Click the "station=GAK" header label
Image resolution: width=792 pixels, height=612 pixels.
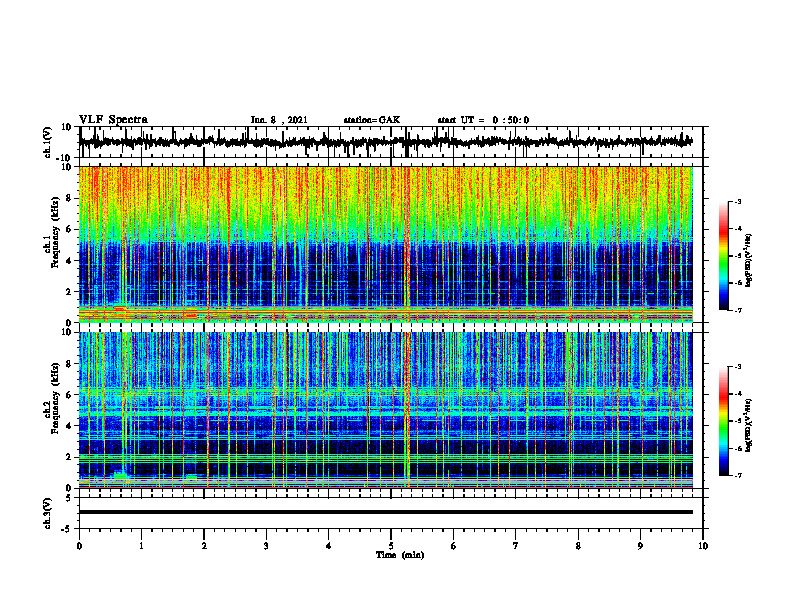click(x=372, y=120)
